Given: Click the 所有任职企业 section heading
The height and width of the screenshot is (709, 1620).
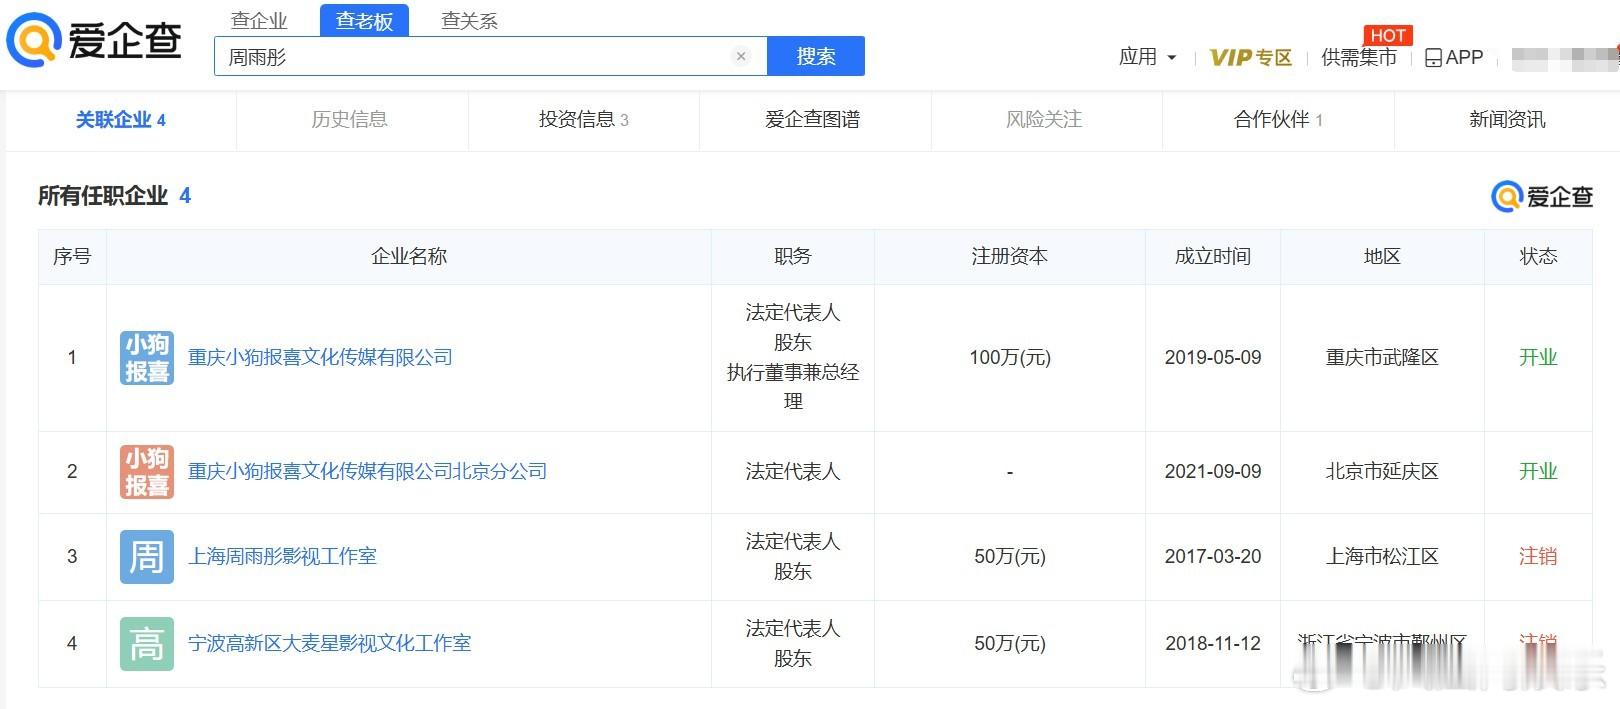Looking at the screenshot, I should click(x=102, y=196).
